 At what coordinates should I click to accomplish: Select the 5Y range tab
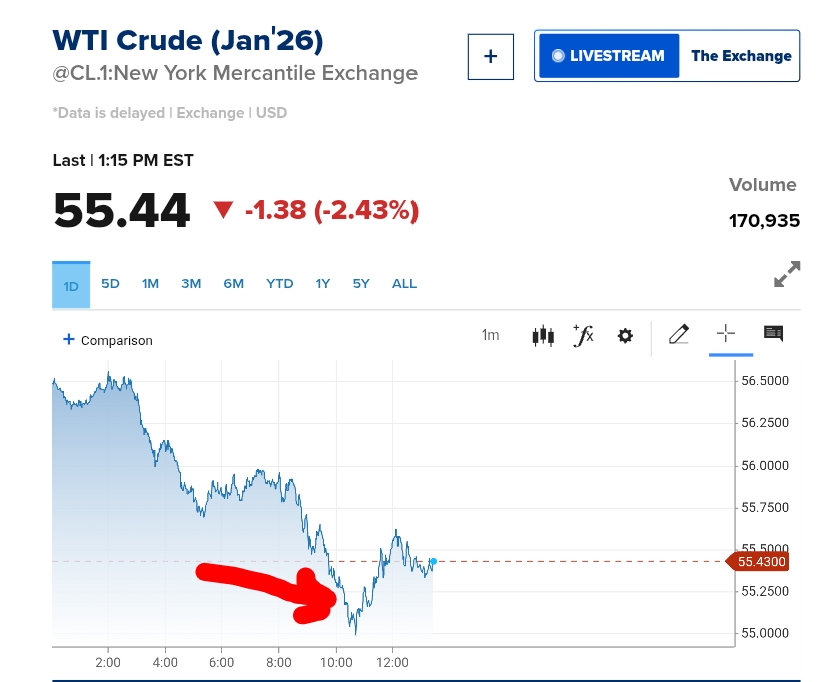tap(361, 284)
